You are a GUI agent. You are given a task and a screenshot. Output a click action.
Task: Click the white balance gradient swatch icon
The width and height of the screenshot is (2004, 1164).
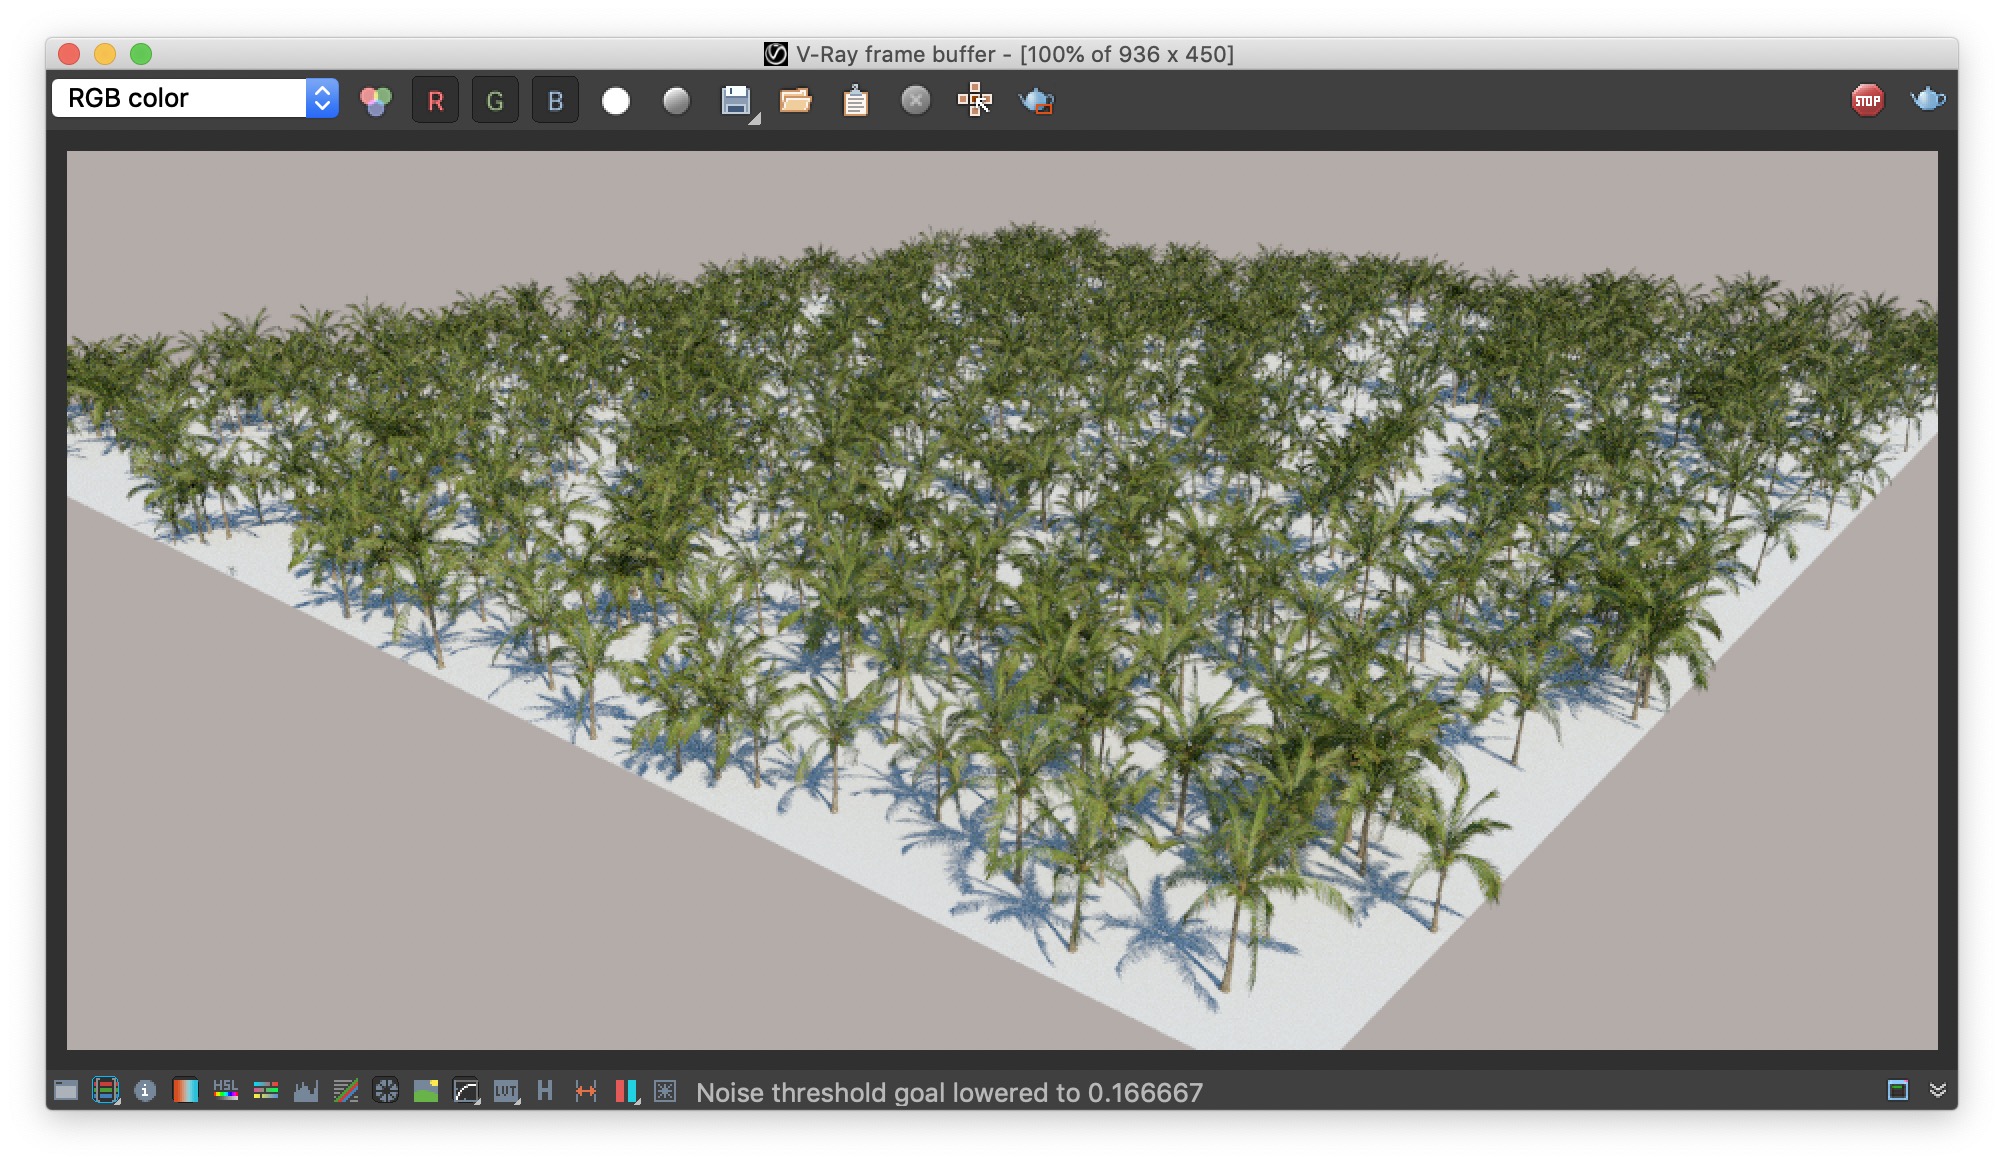point(185,1090)
